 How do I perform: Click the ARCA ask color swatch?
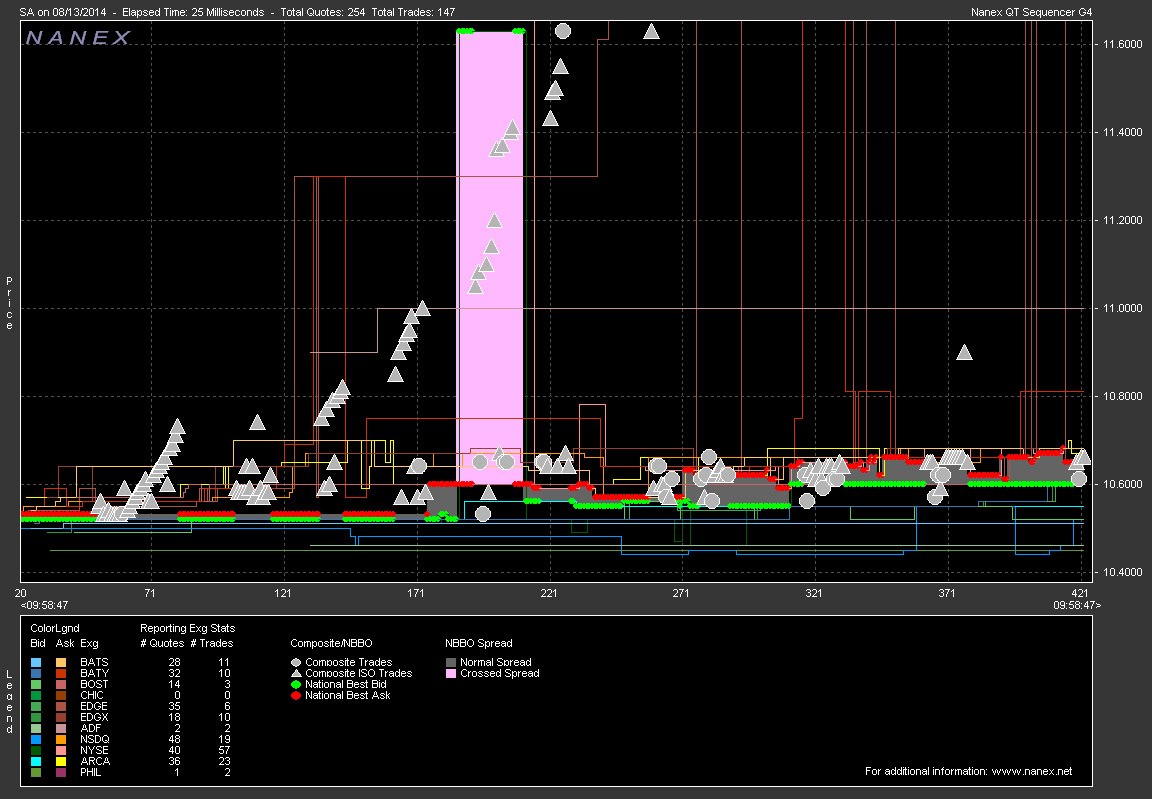click(61, 762)
